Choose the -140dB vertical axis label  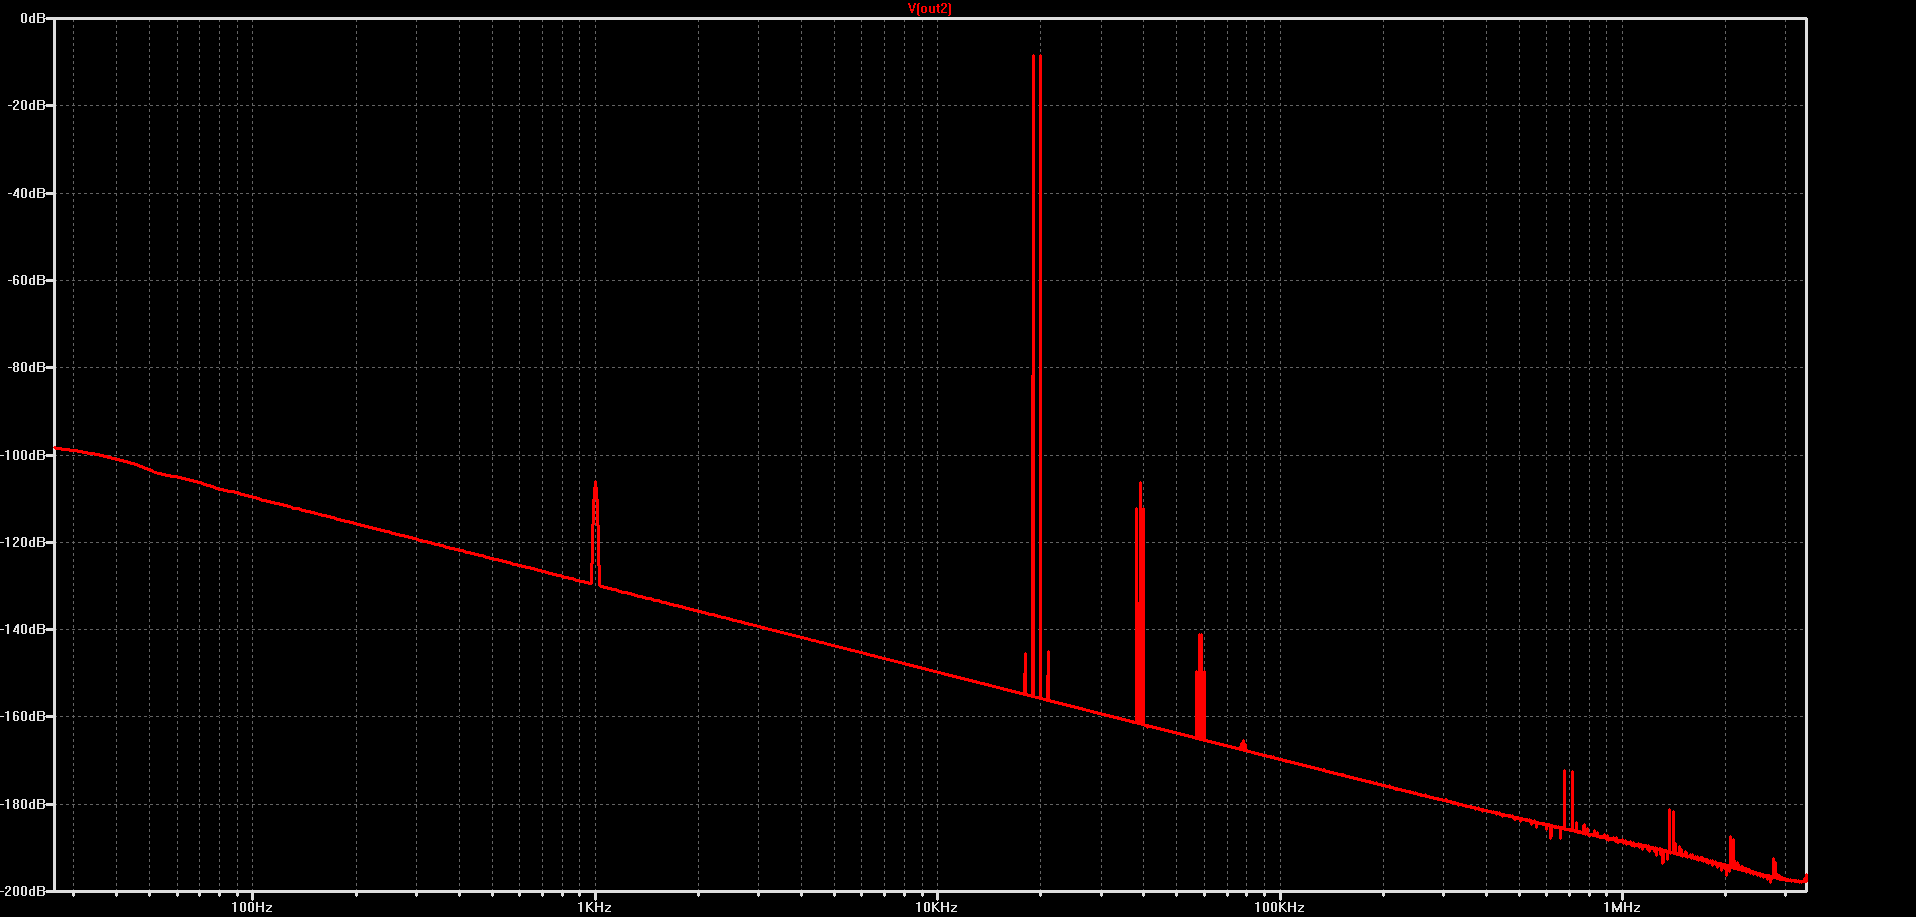click(x=24, y=629)
